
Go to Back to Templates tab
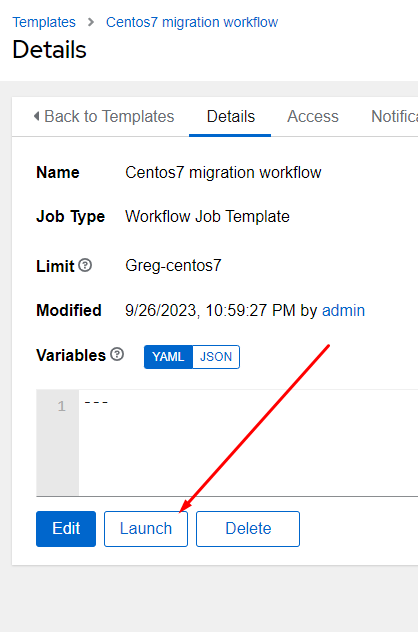click(x=104, y=116)
